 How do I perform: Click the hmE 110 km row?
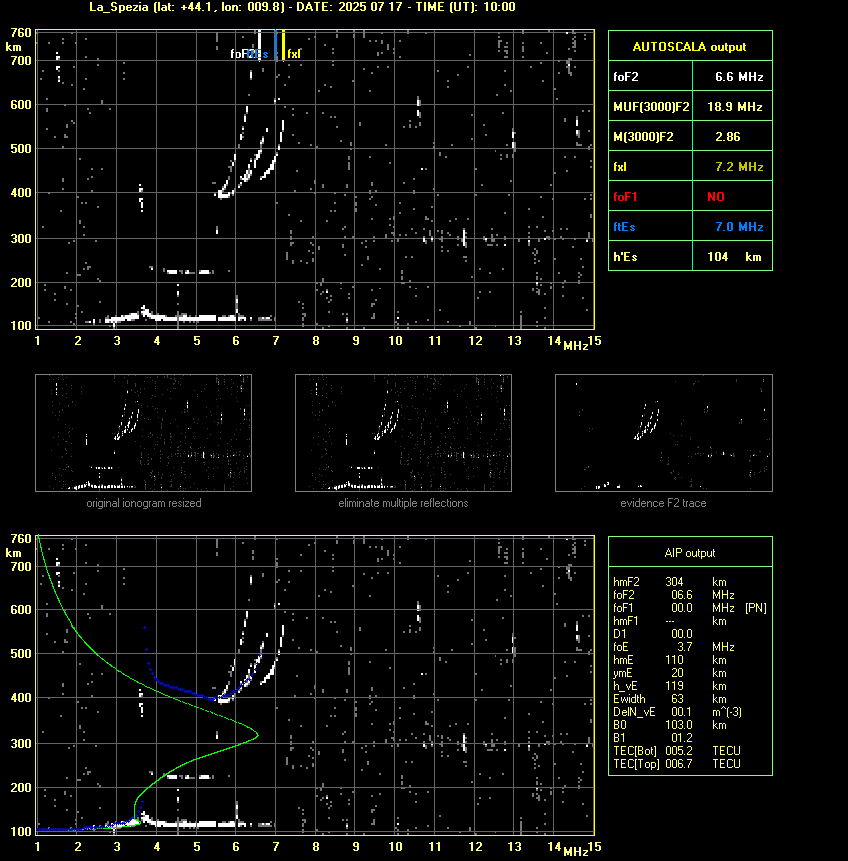670,660
